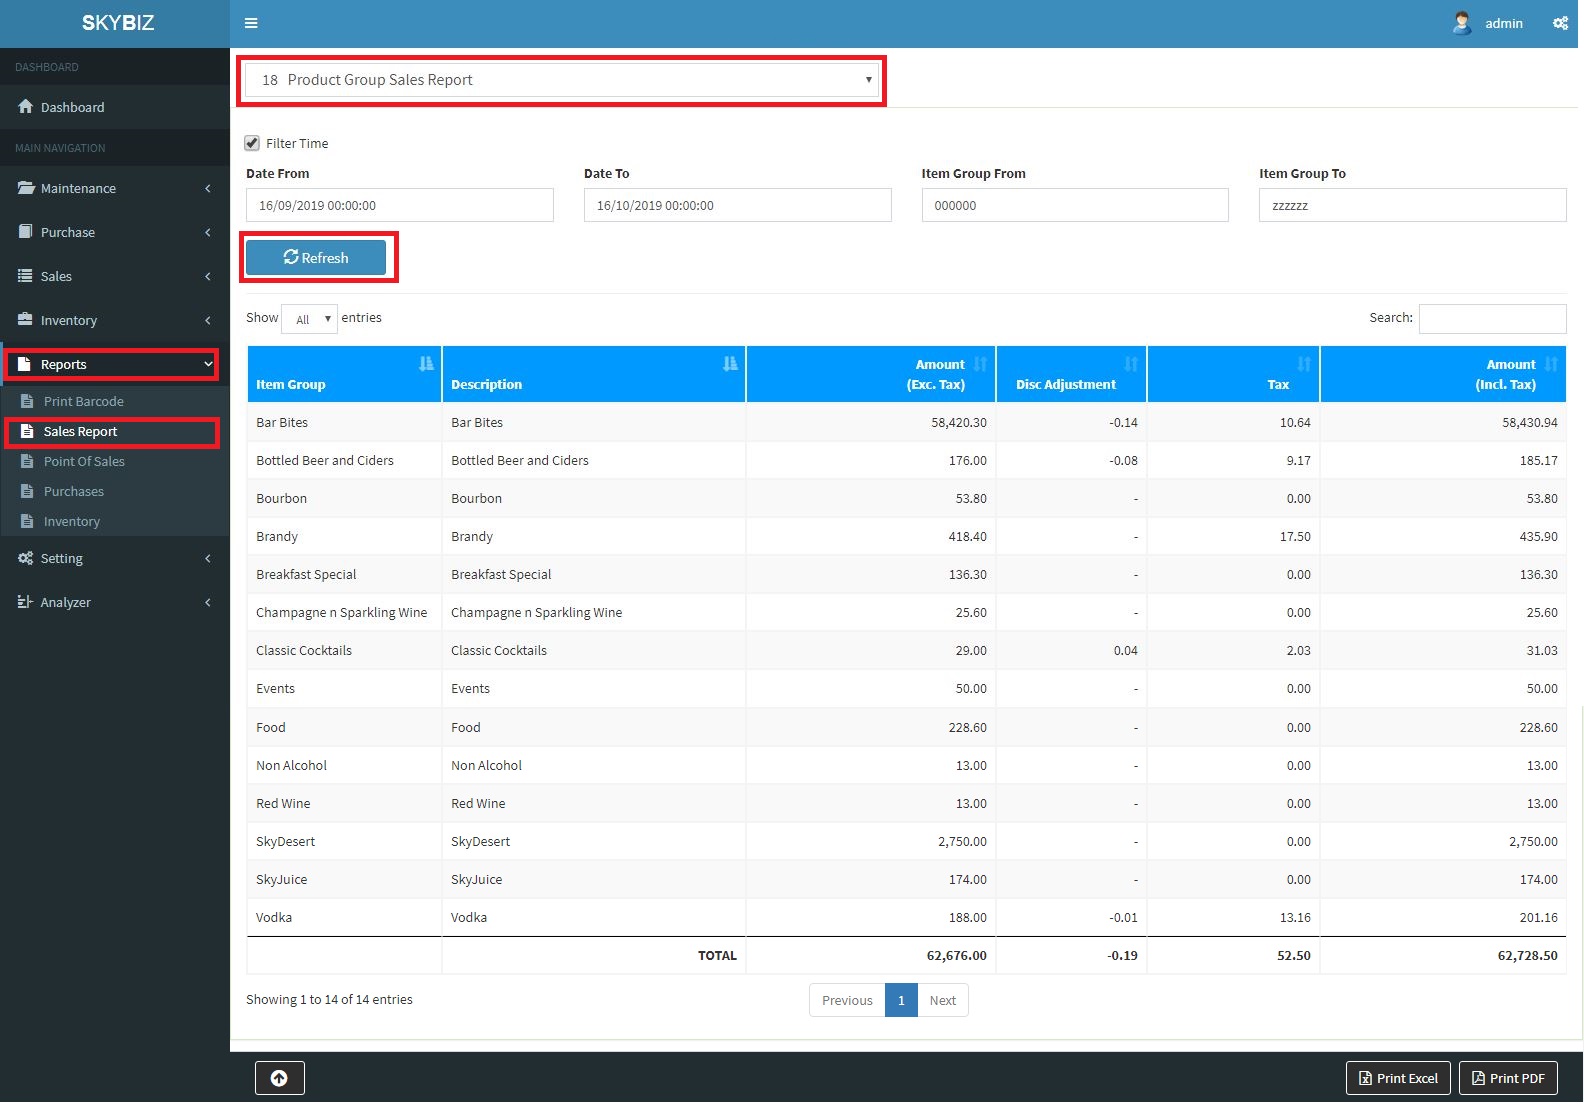
Task: Click the Date From field
Action: pos(399,205)
